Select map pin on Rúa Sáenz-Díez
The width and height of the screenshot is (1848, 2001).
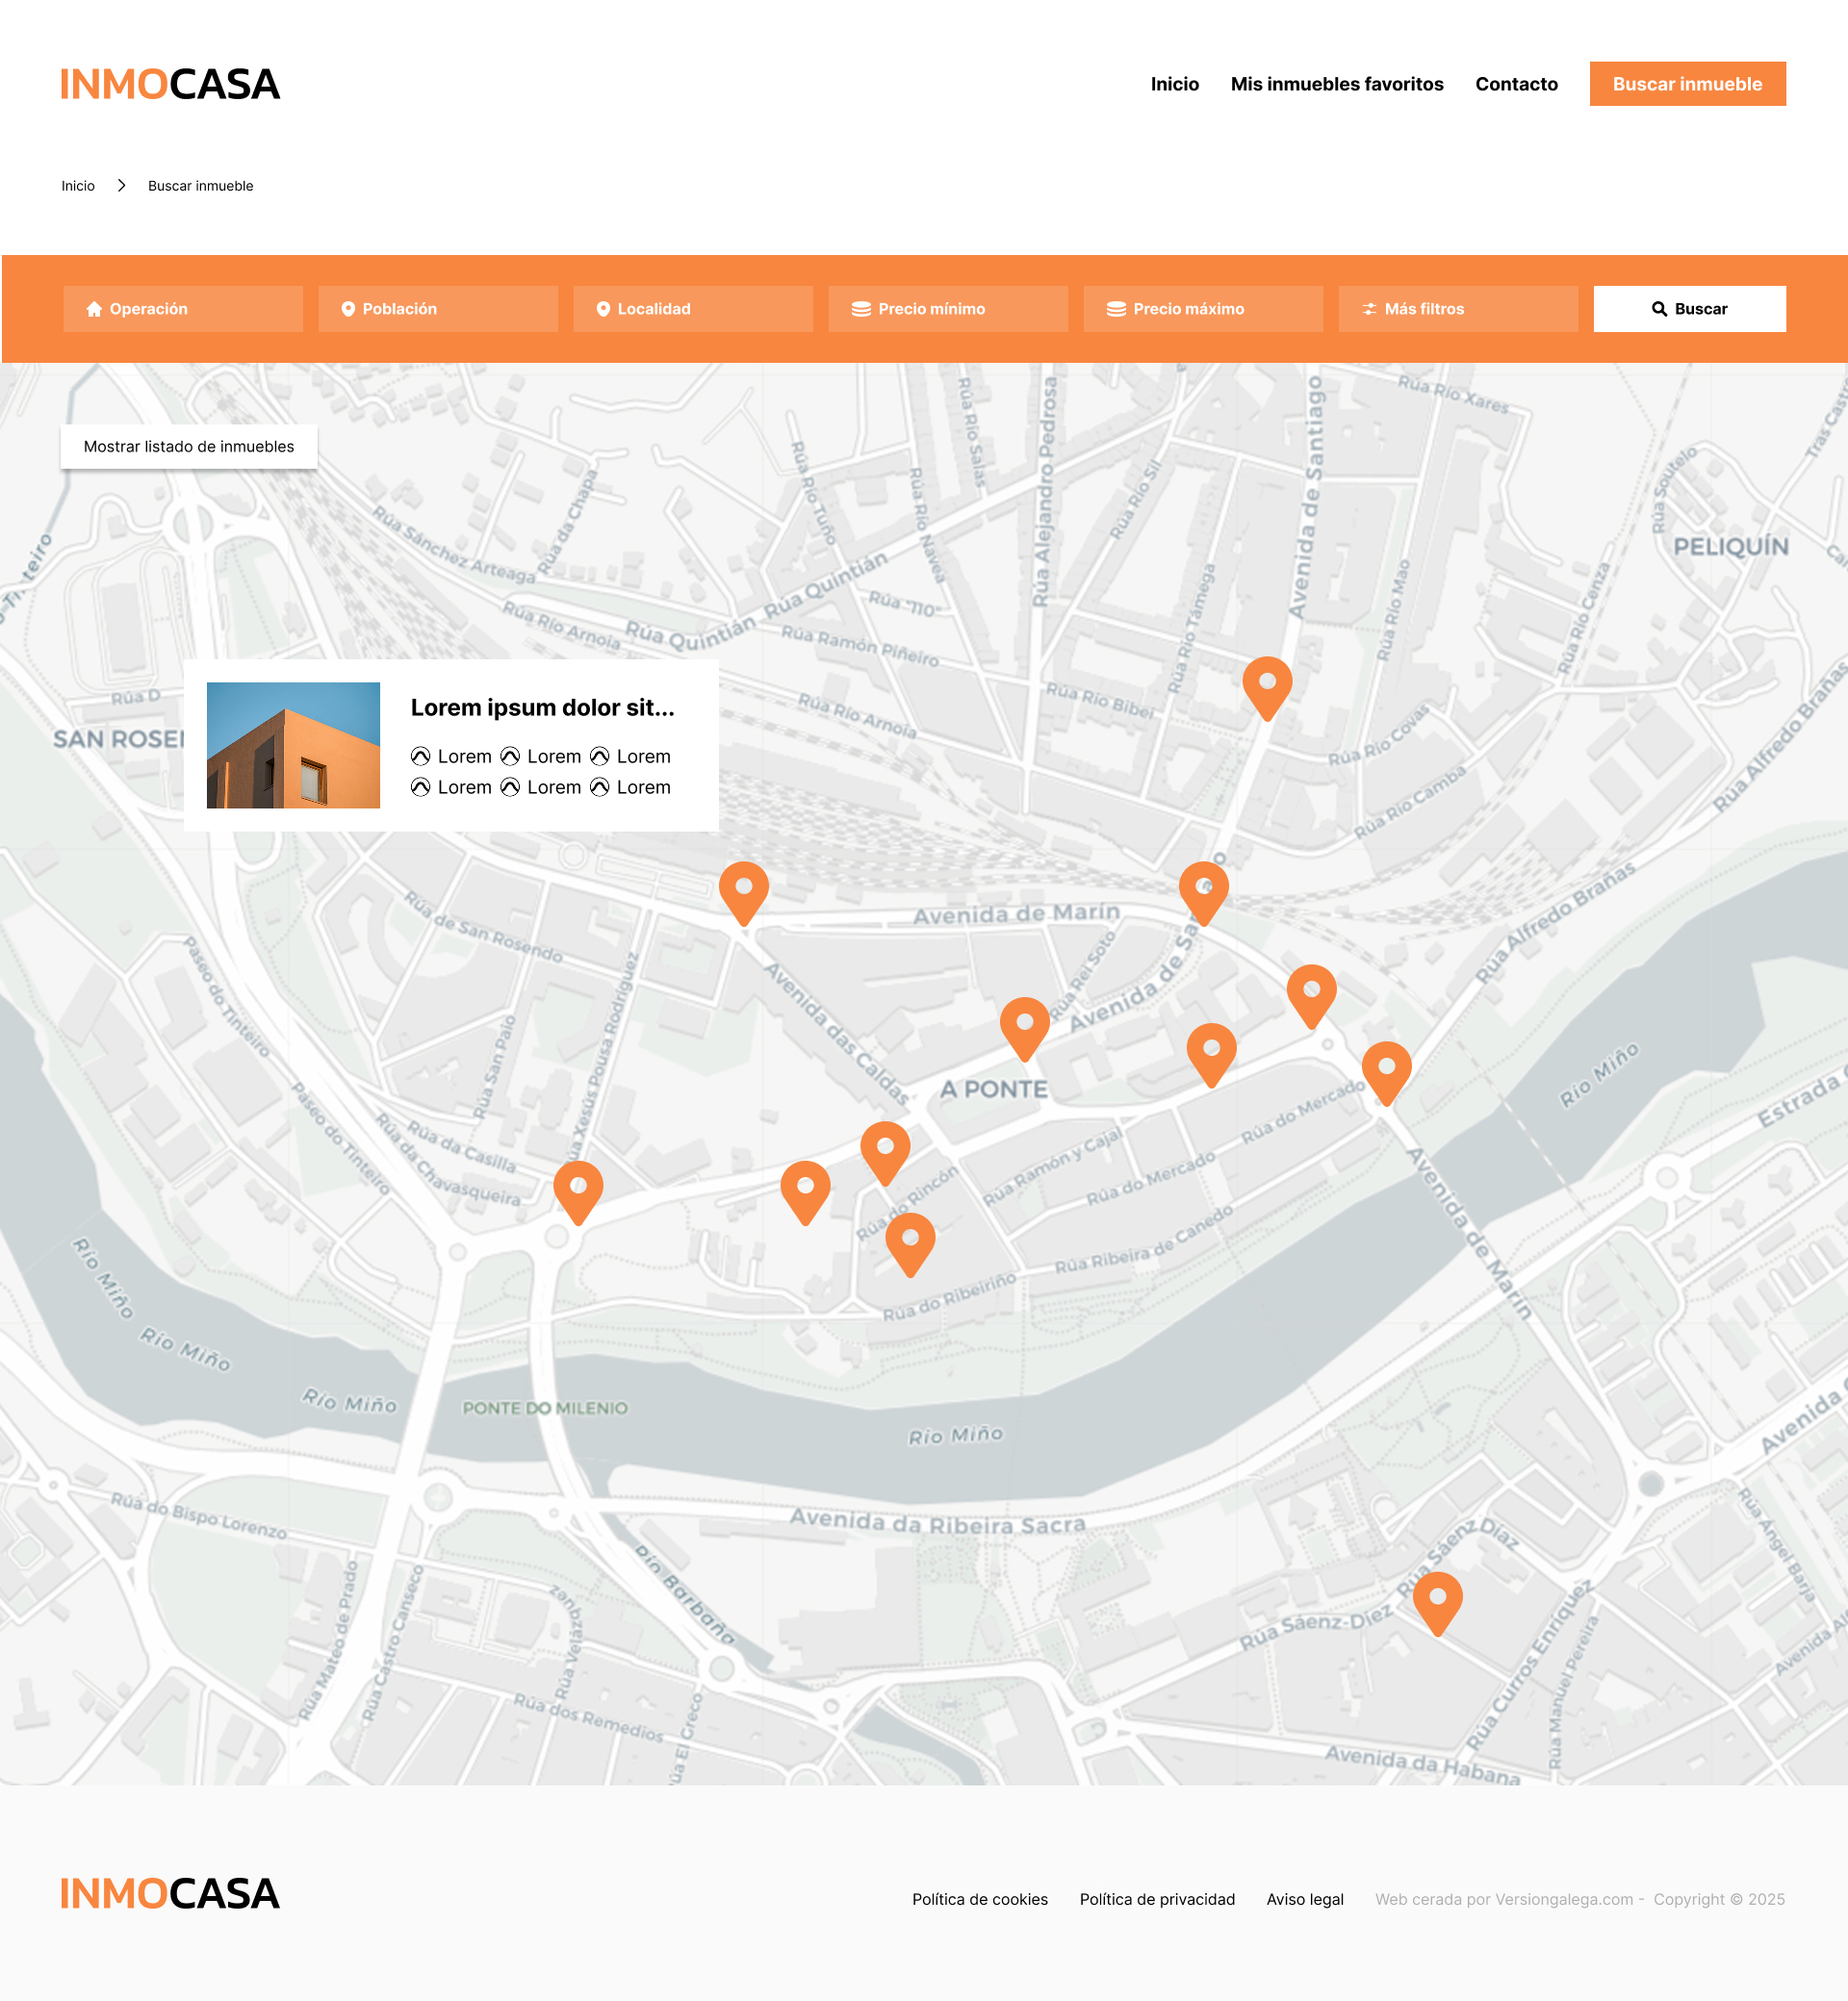point(1437,1603)
